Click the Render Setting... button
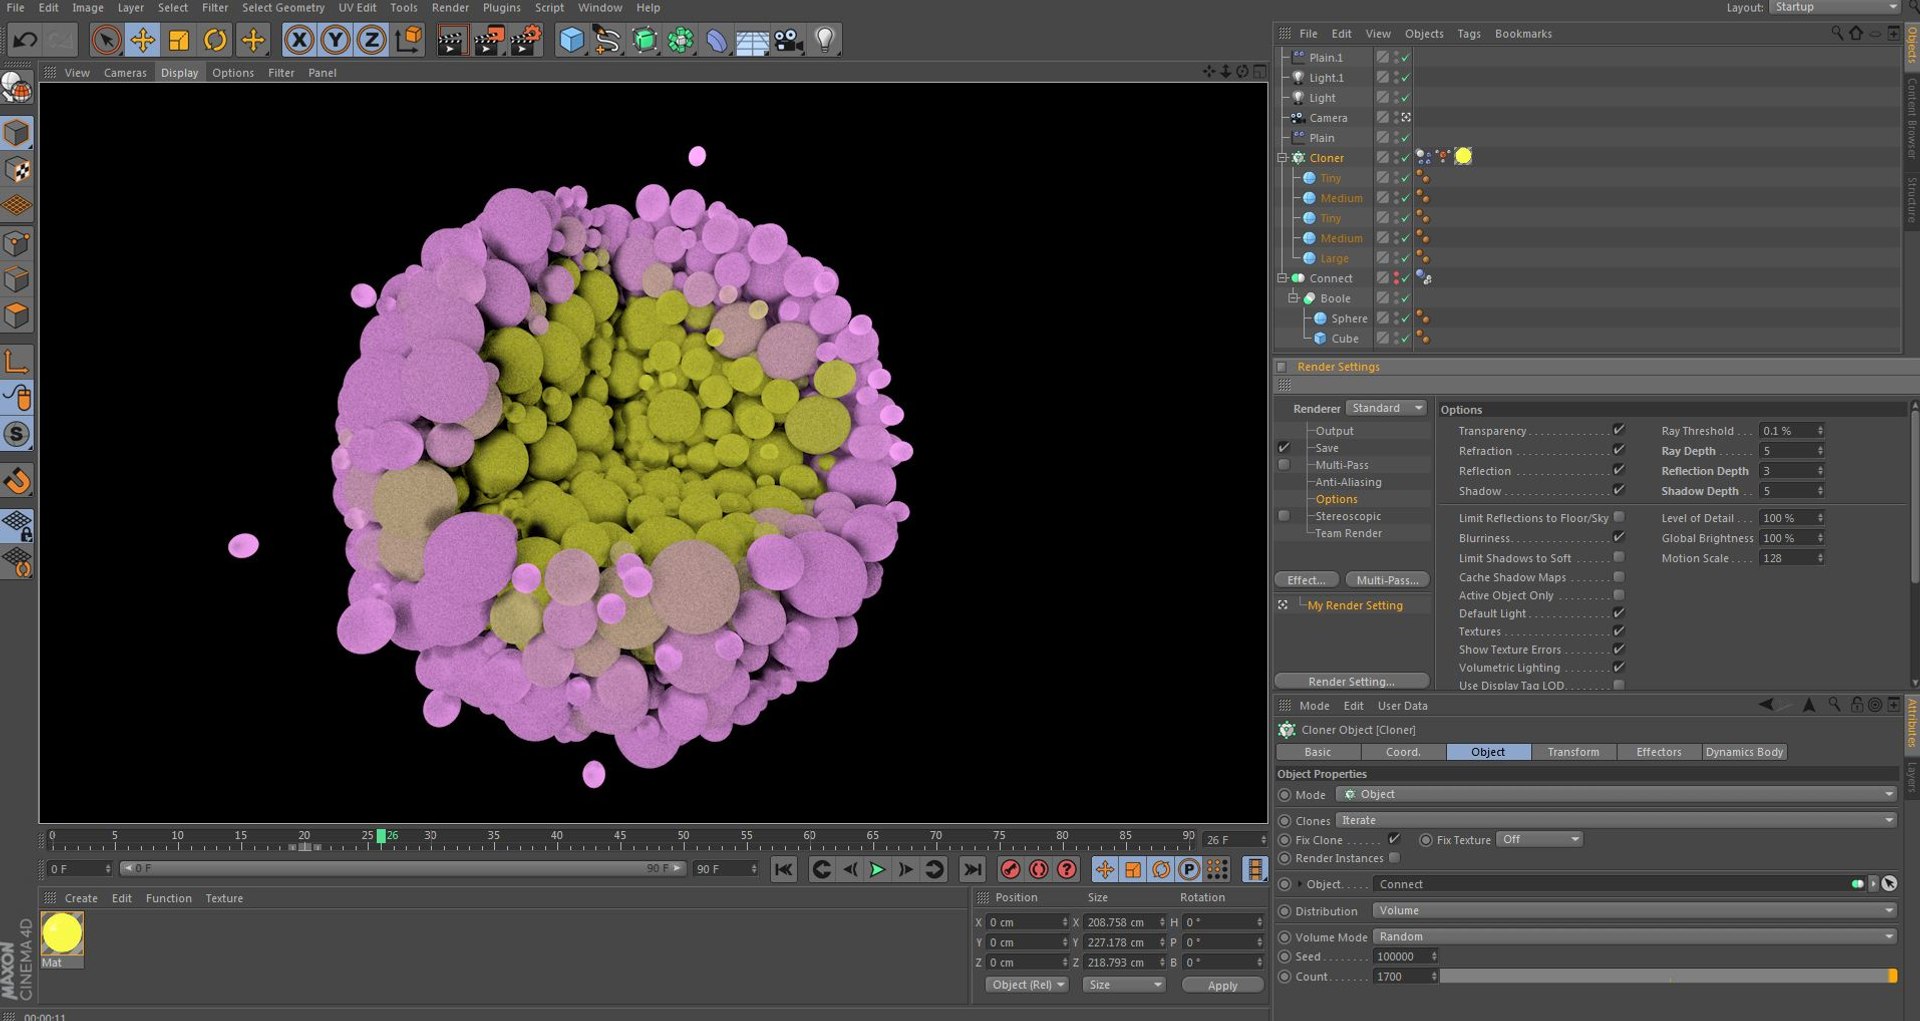Image resolution: width=1920 pixels, height=1021 pixels. coord(1351,681)
